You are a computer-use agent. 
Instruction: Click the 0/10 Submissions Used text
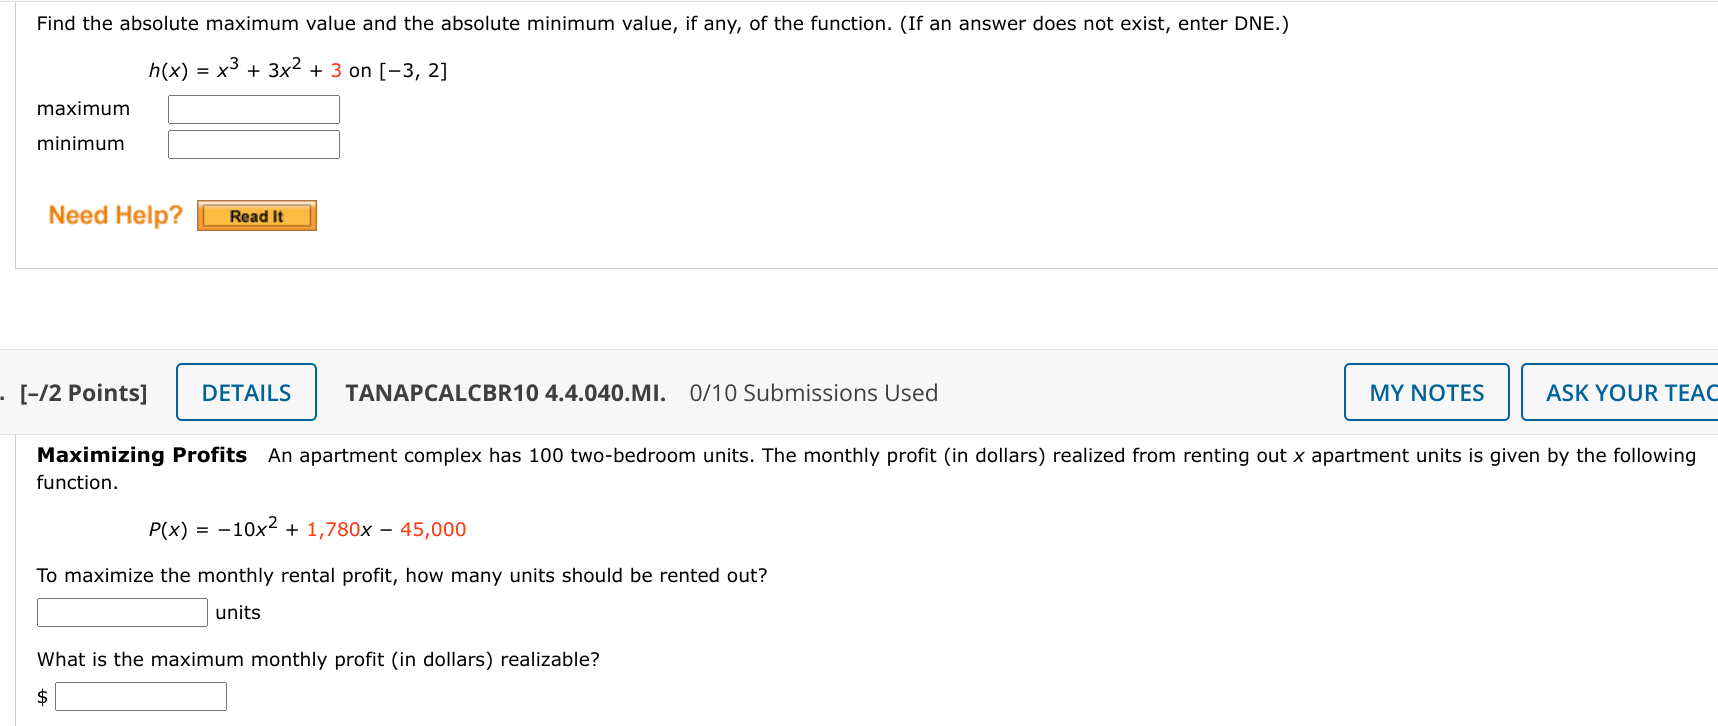point(812,392)
